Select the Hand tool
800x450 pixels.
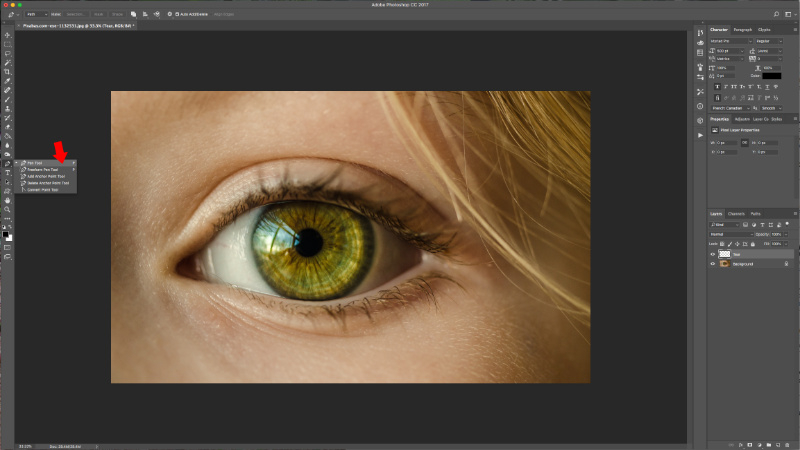click(7, 200)
